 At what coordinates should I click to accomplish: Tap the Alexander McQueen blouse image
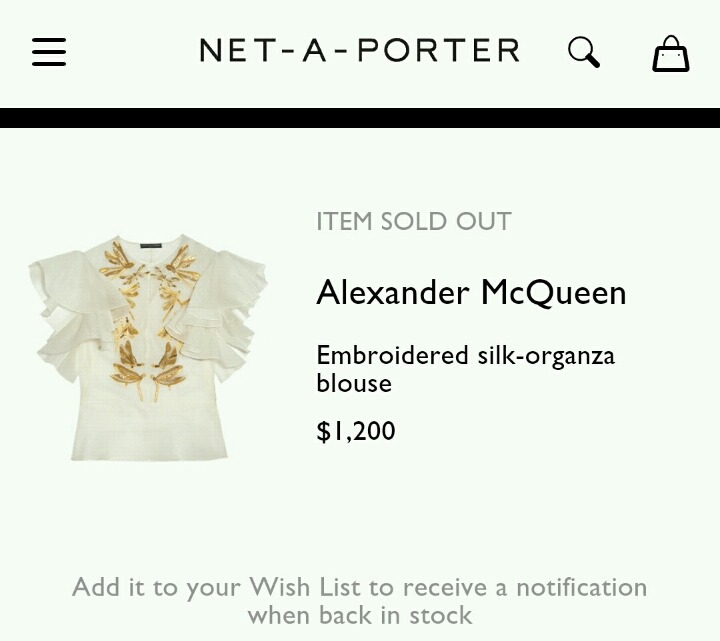pyautogui.click(x=150, y=348)
